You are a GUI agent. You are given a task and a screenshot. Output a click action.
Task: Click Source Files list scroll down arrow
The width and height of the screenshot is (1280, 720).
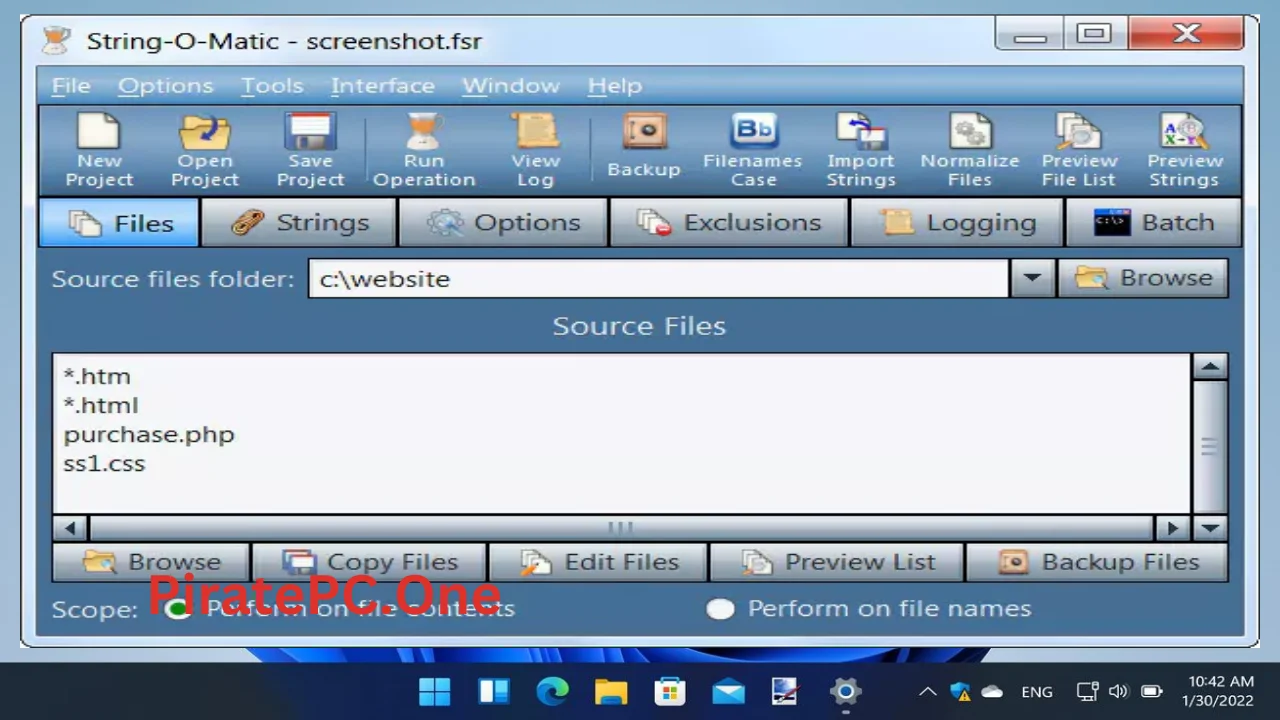click(1210, 527)
